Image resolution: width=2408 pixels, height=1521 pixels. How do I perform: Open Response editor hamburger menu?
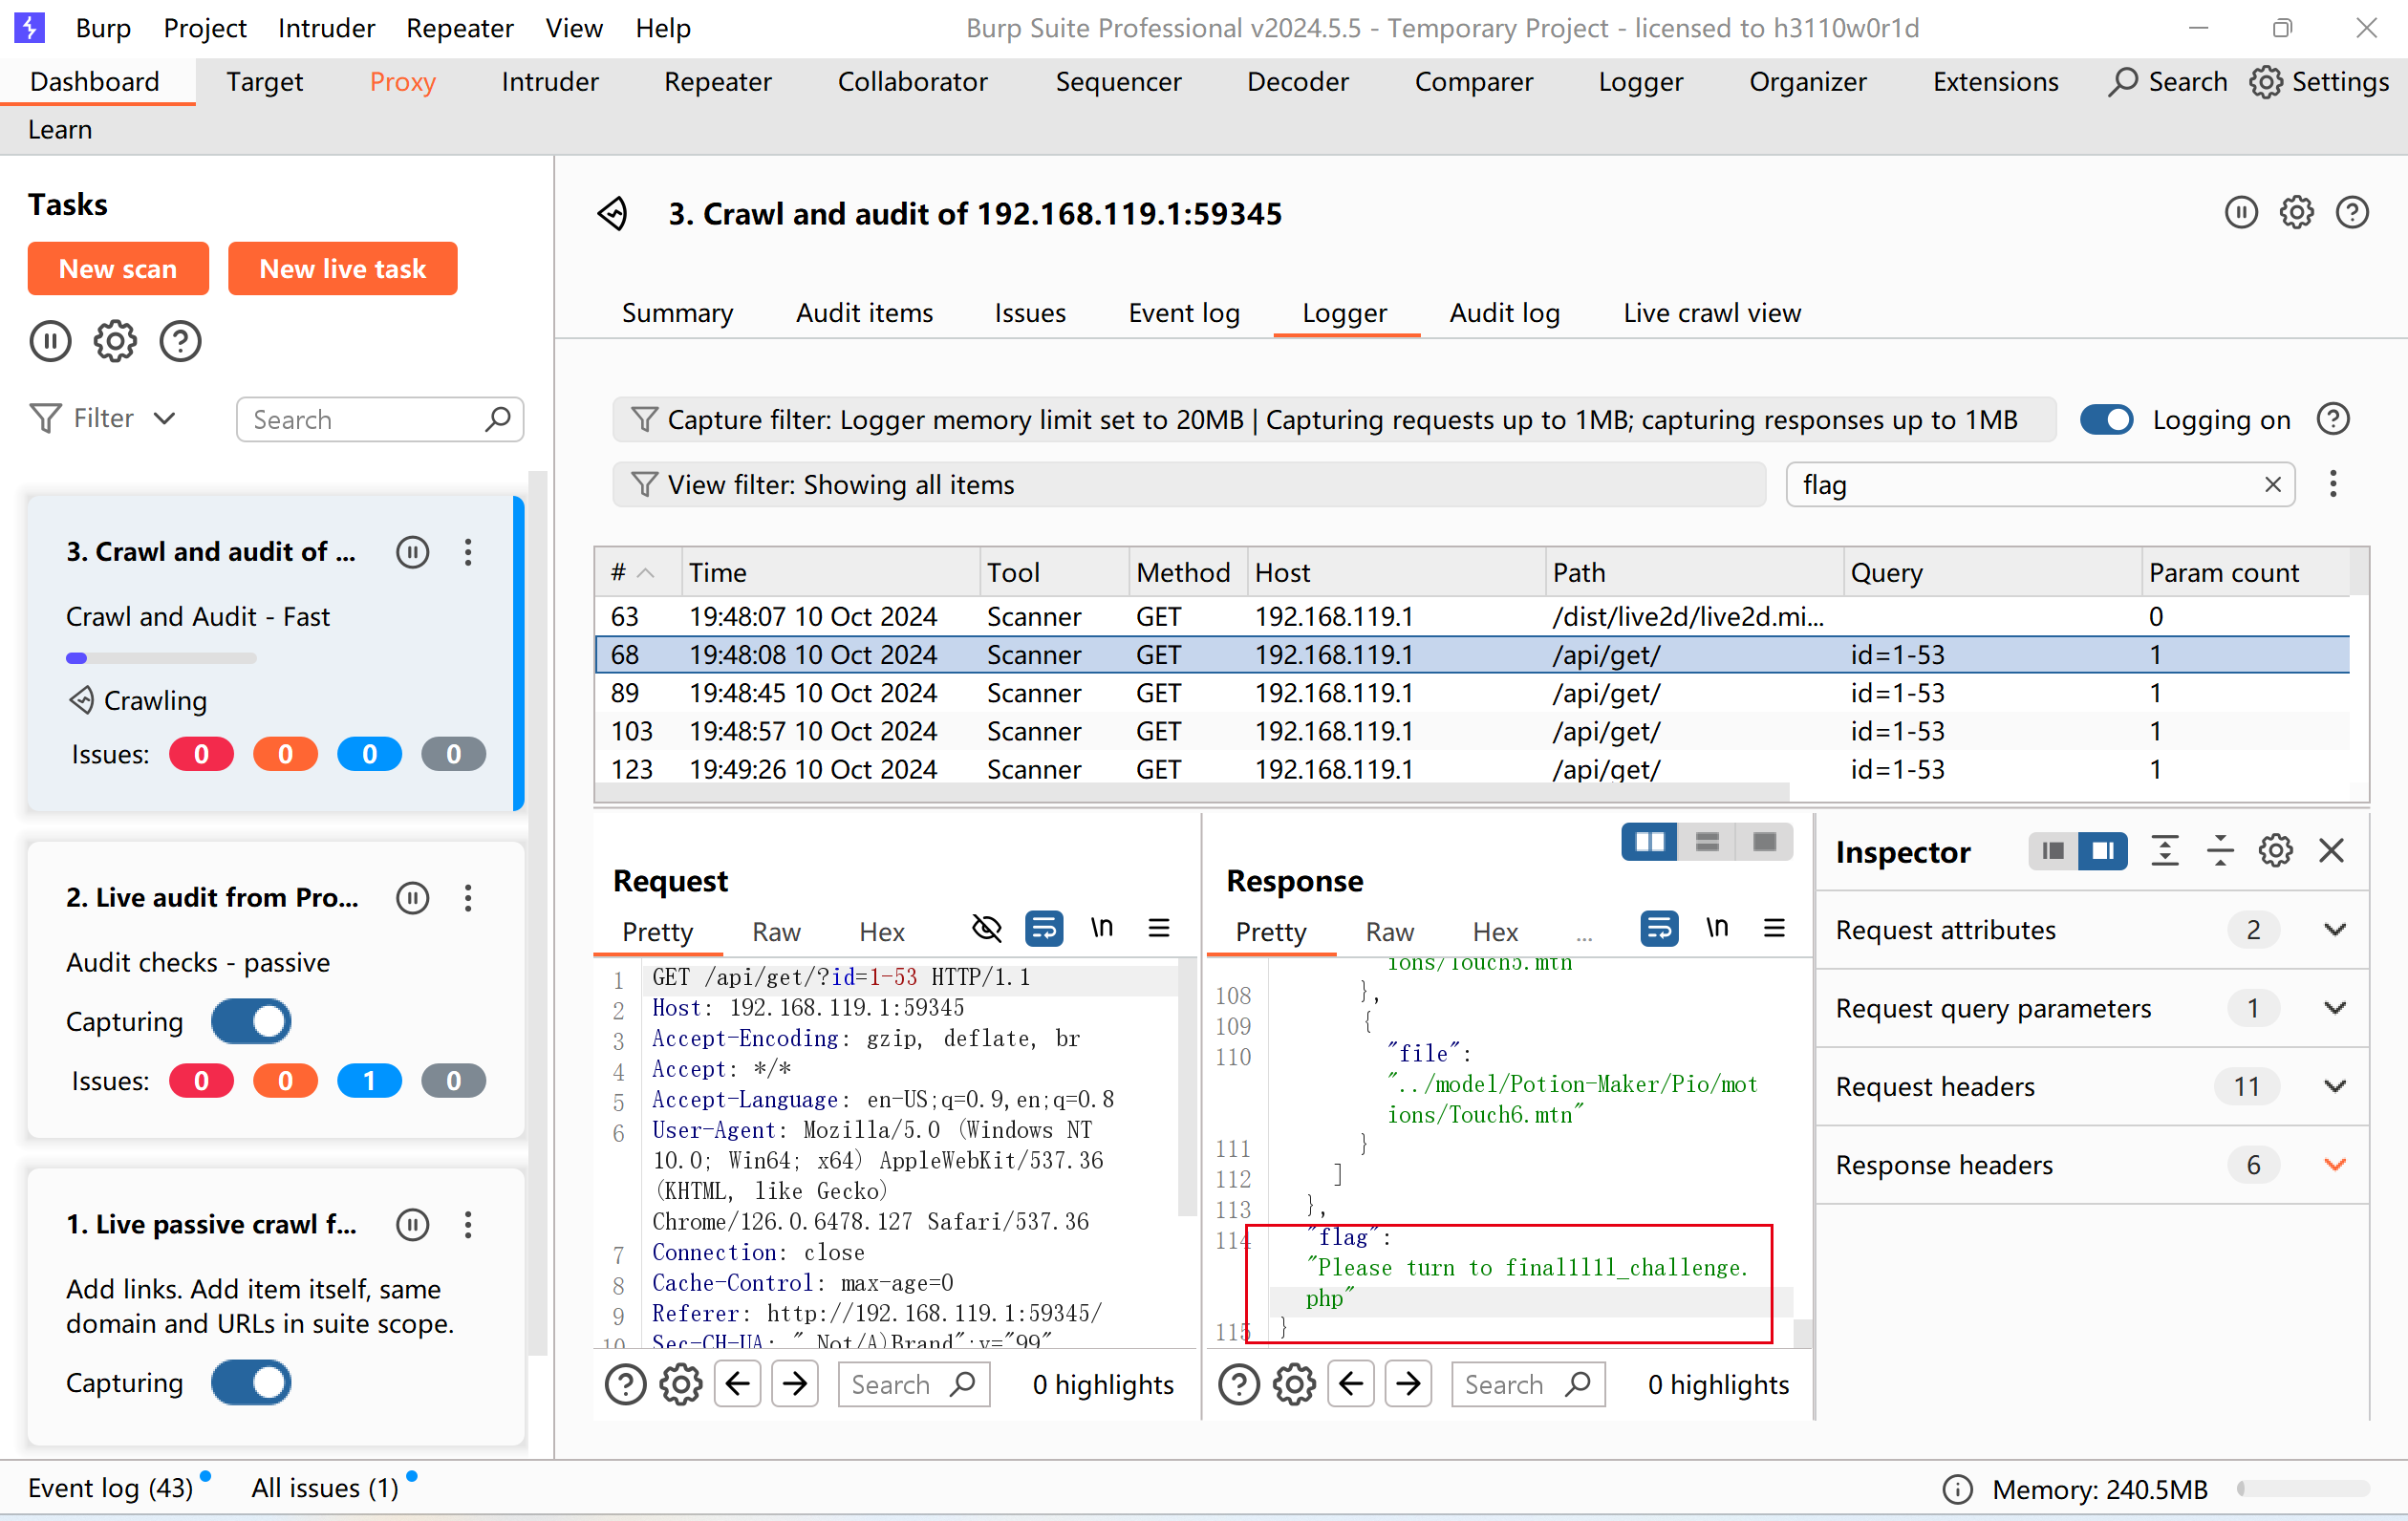[x=1774, y=929]
